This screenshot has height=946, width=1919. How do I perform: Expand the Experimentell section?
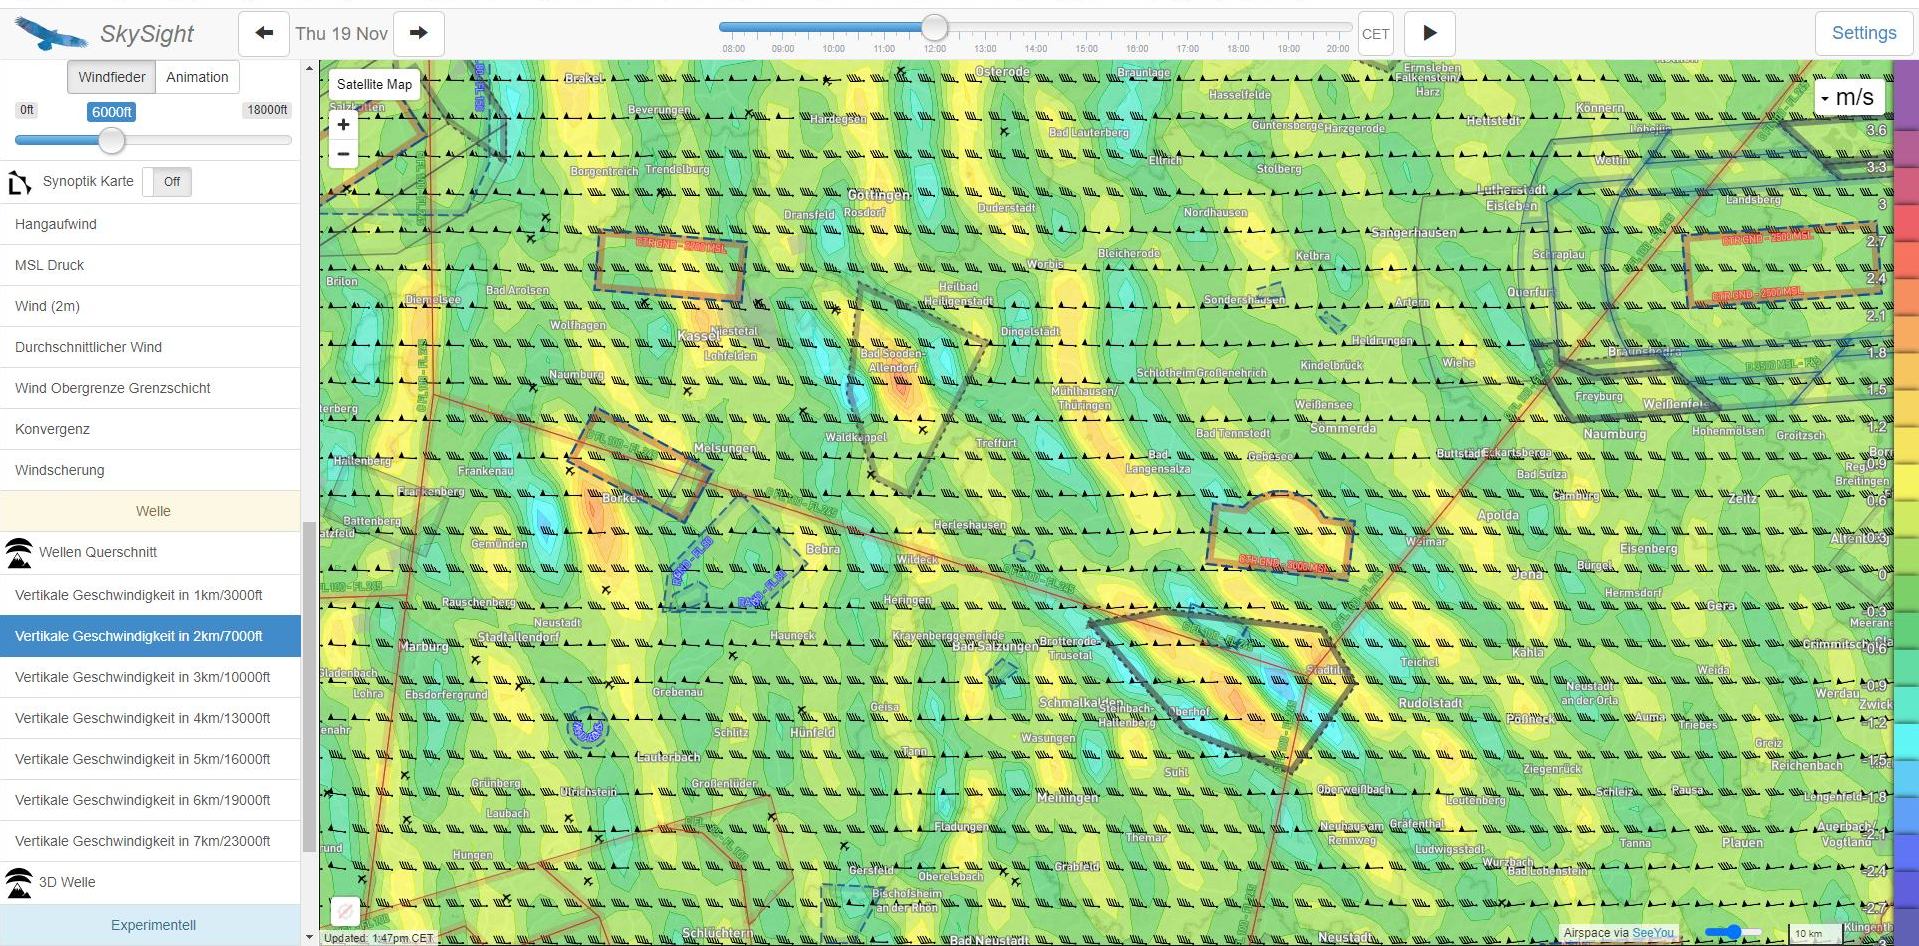click(153, 925)
